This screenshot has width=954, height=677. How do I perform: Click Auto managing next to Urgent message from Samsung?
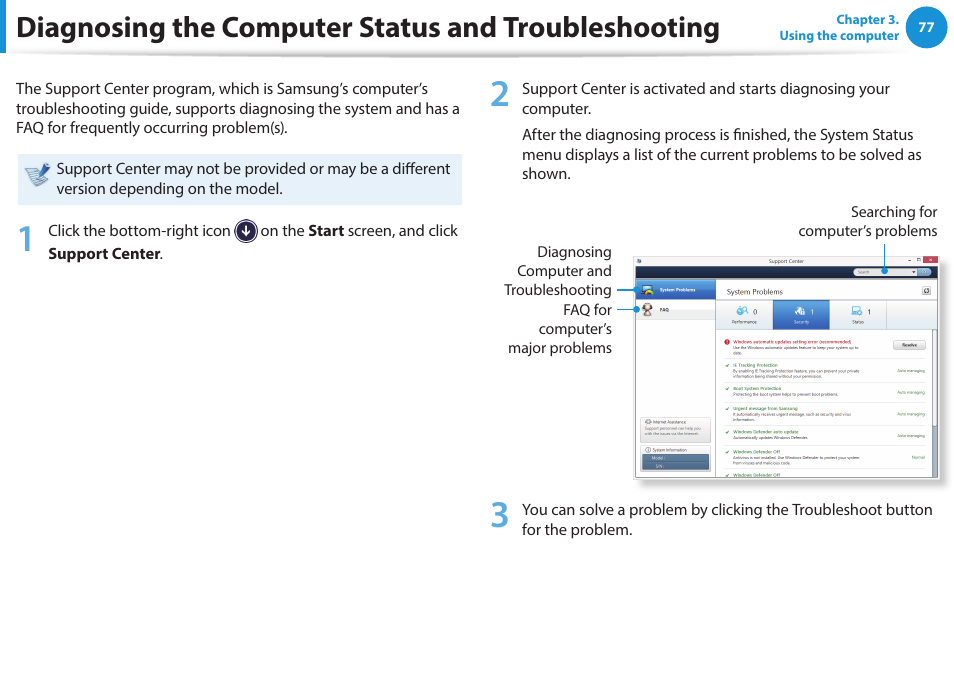pos(911,414)
